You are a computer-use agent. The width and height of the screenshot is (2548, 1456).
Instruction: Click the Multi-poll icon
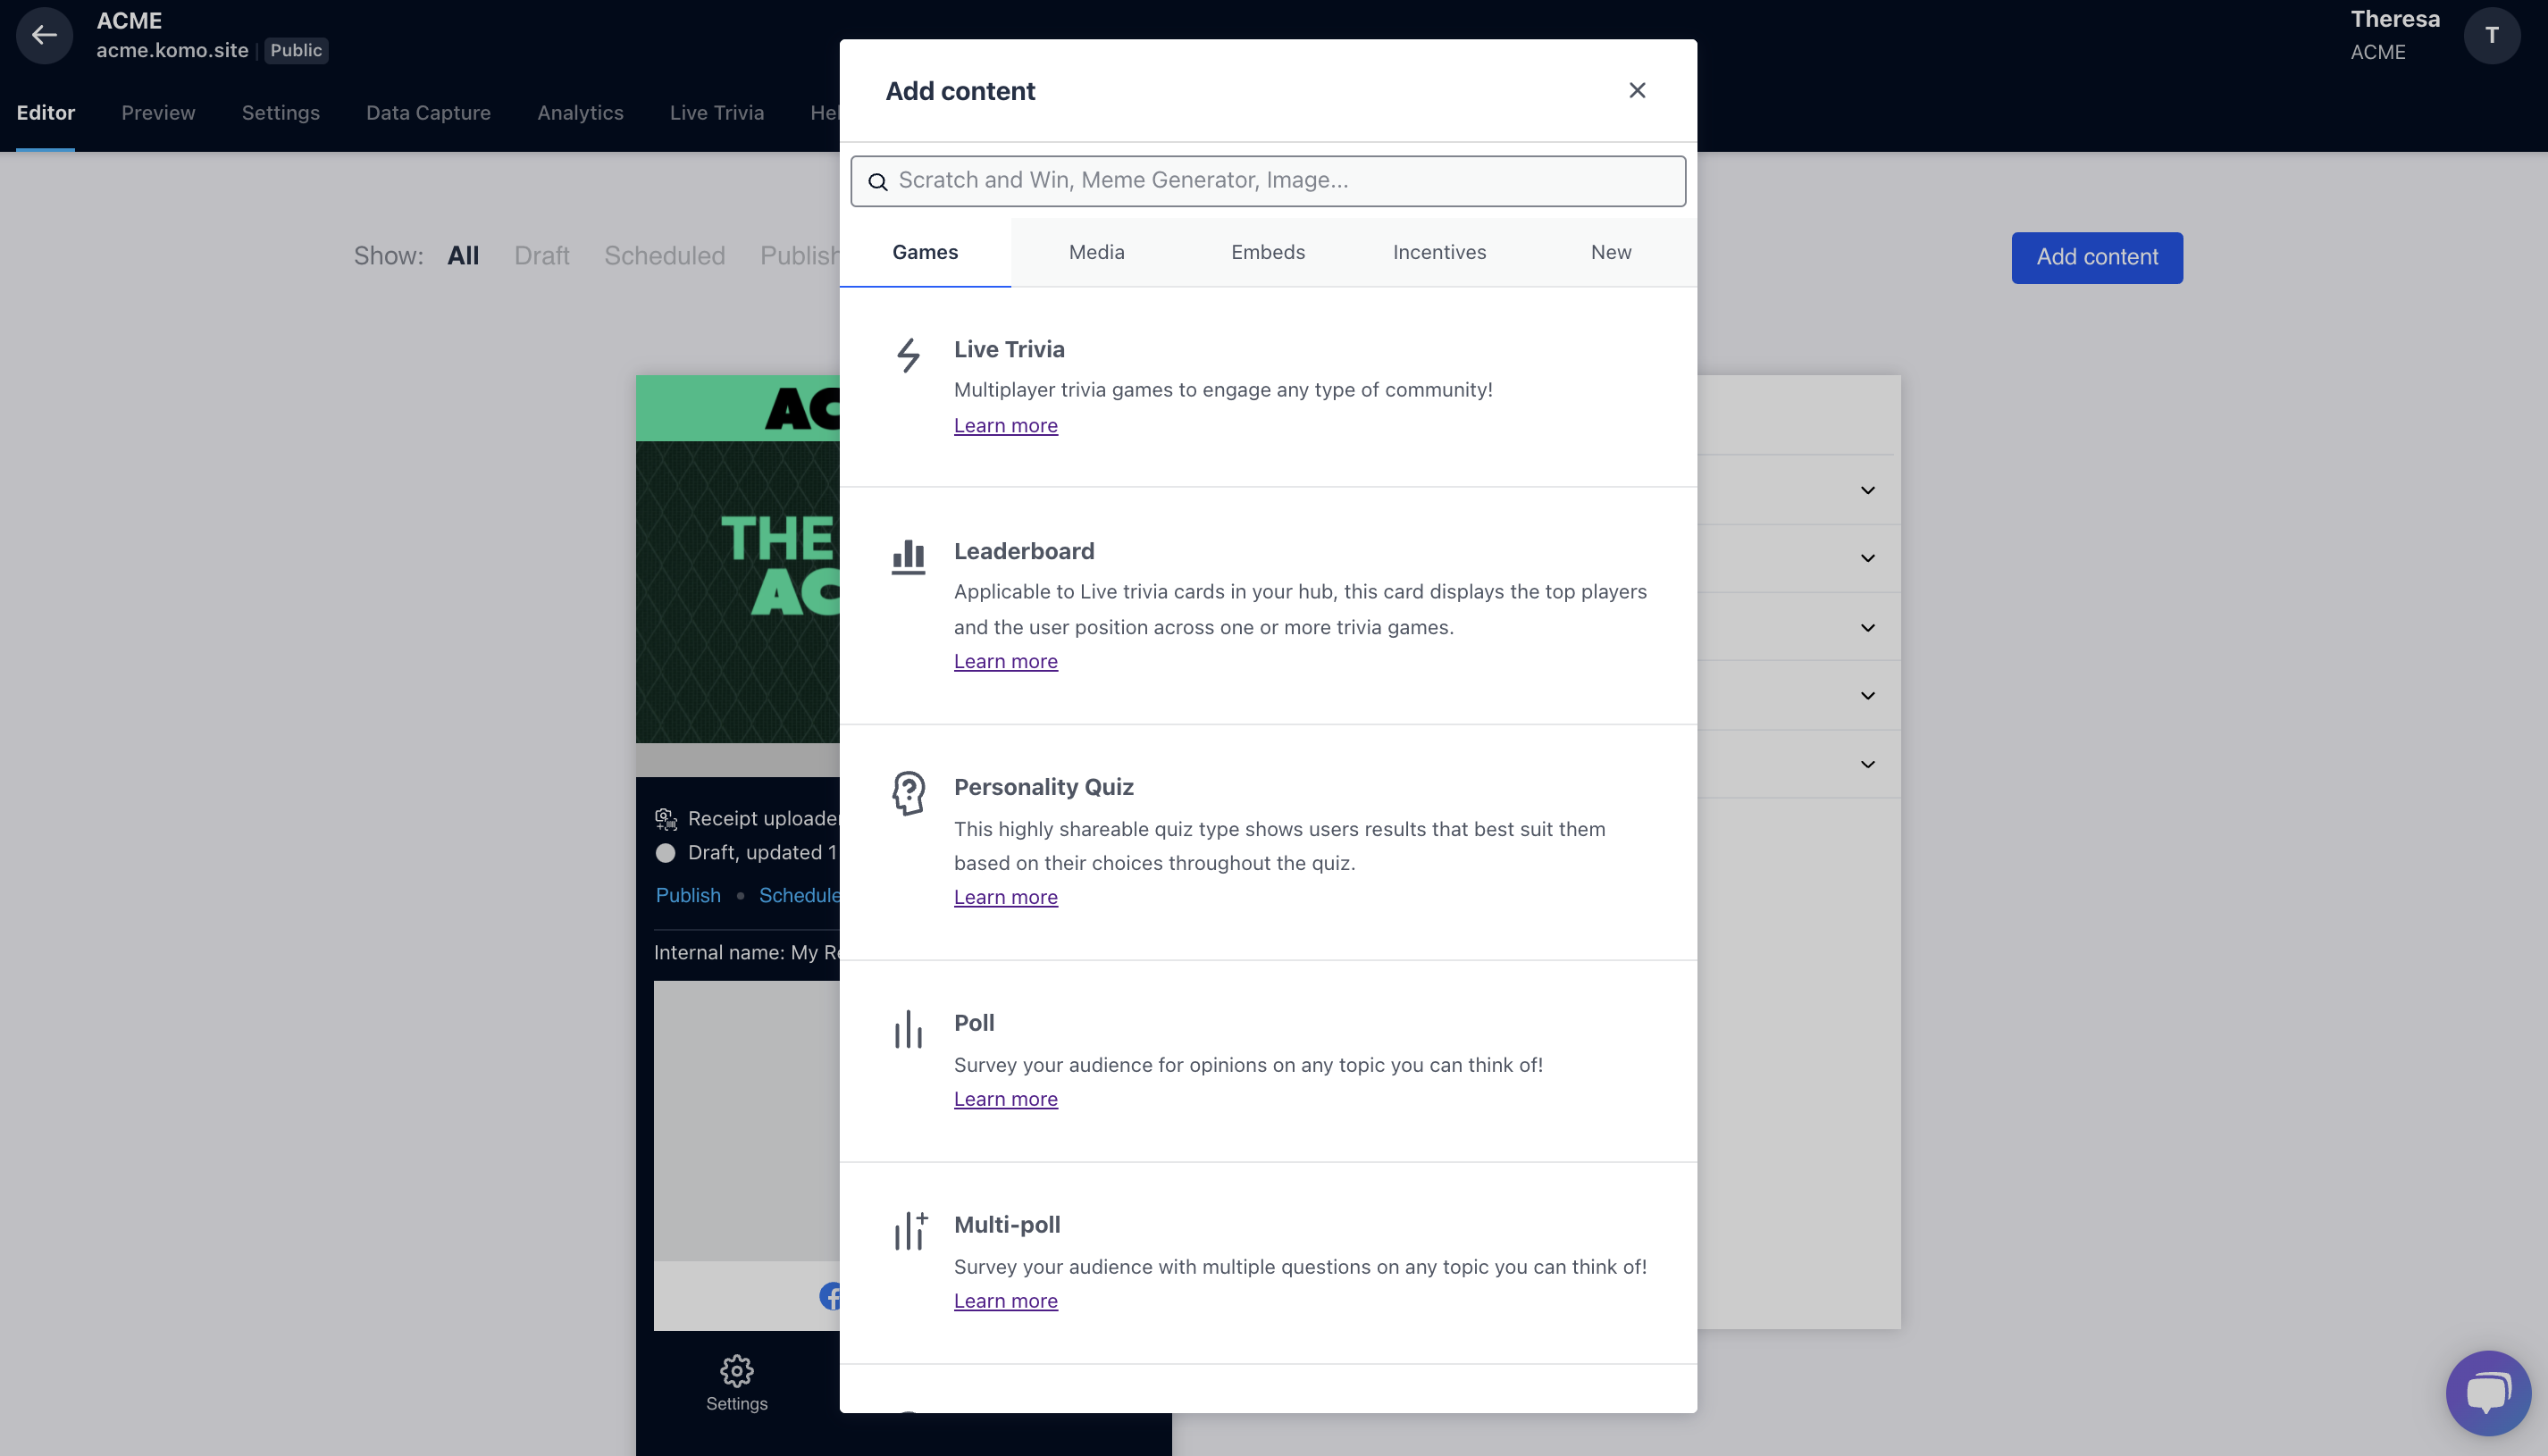(x=910, y=1231)
